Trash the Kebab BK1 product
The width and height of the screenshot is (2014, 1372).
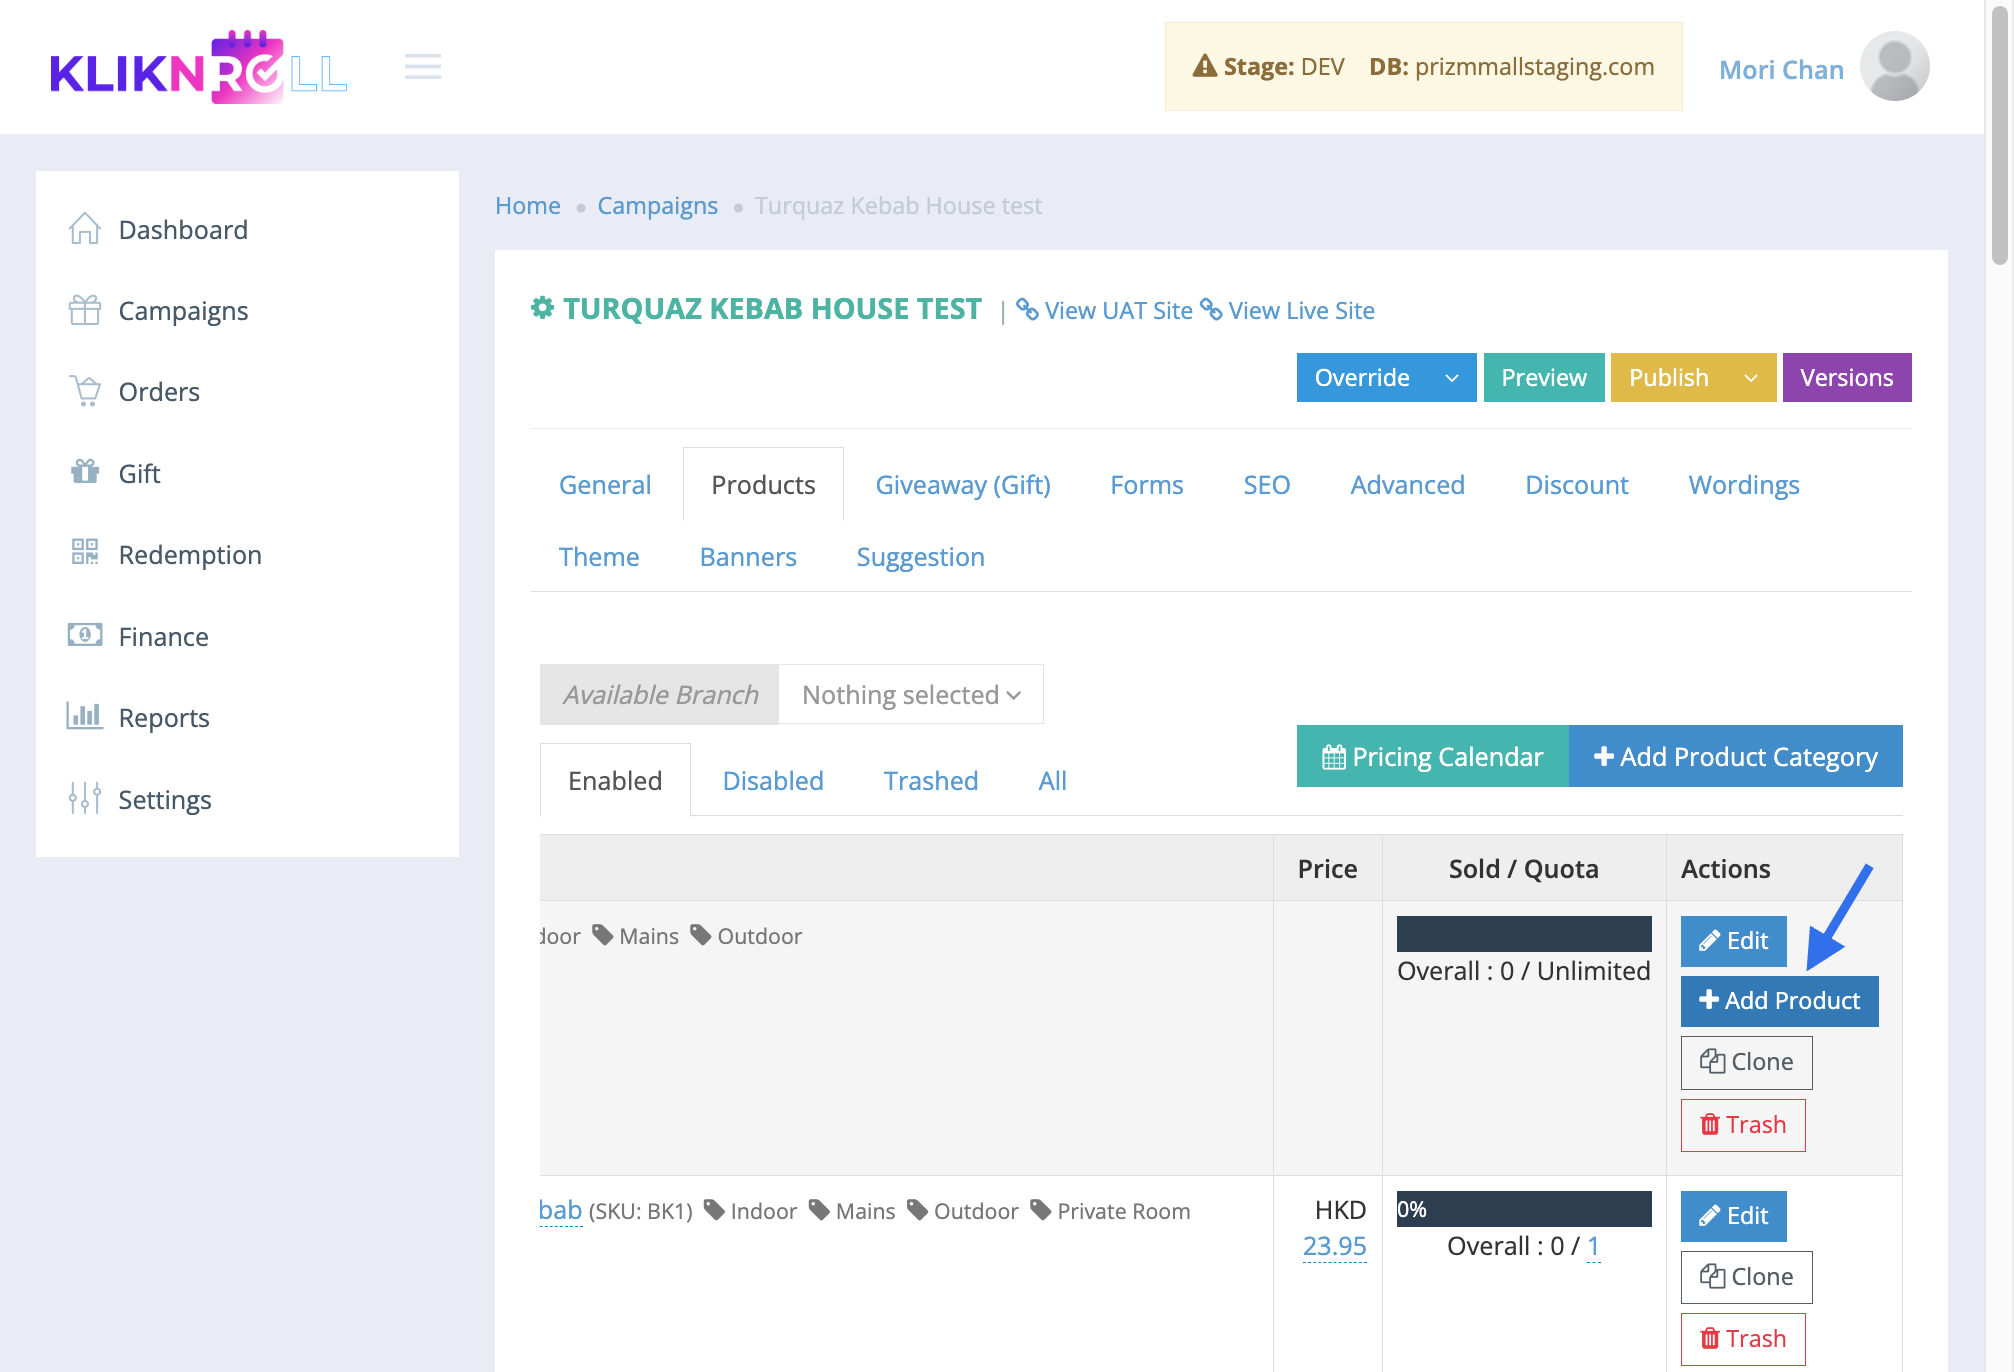pos(1743,1339)
